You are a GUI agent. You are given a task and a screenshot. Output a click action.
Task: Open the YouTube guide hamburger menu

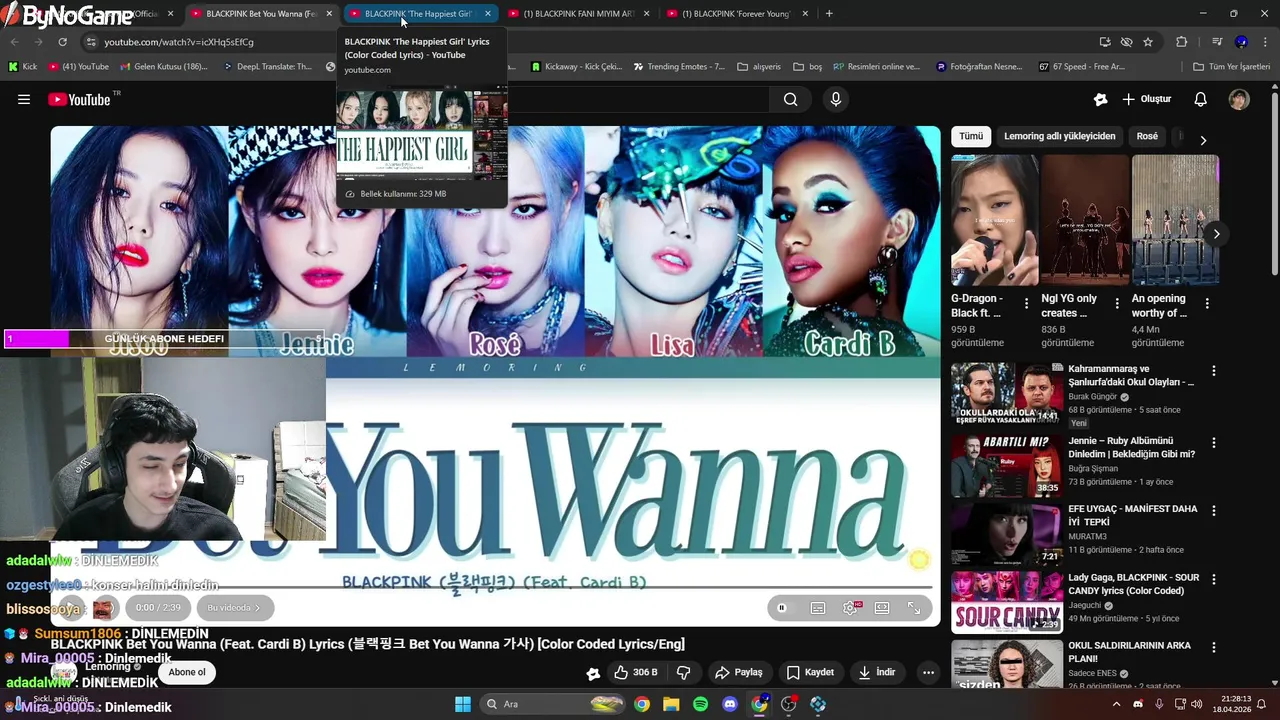[24, 99]
